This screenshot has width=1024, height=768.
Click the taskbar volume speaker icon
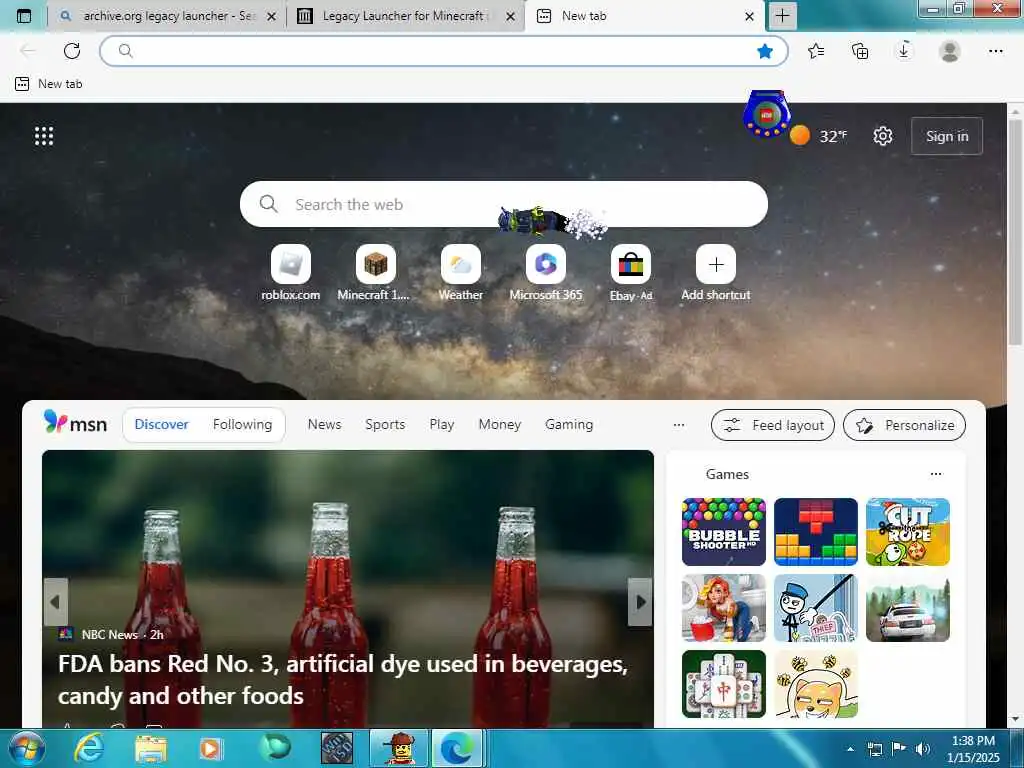coord(923,748)
